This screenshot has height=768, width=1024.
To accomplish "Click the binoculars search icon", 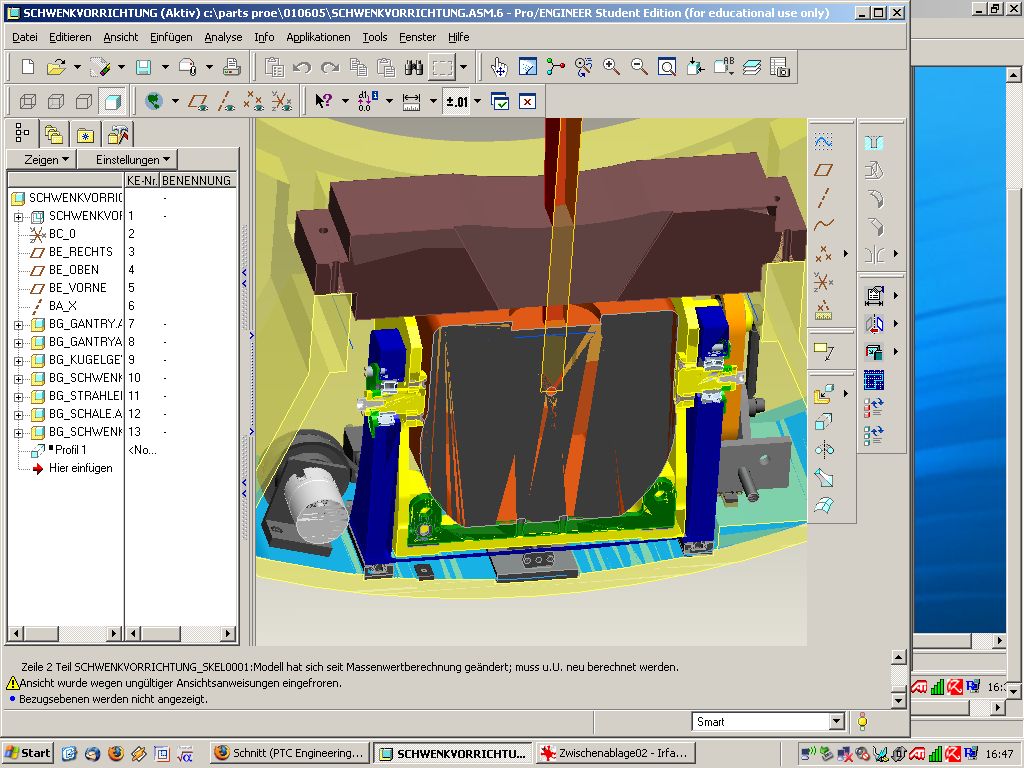I will point(414,67).
